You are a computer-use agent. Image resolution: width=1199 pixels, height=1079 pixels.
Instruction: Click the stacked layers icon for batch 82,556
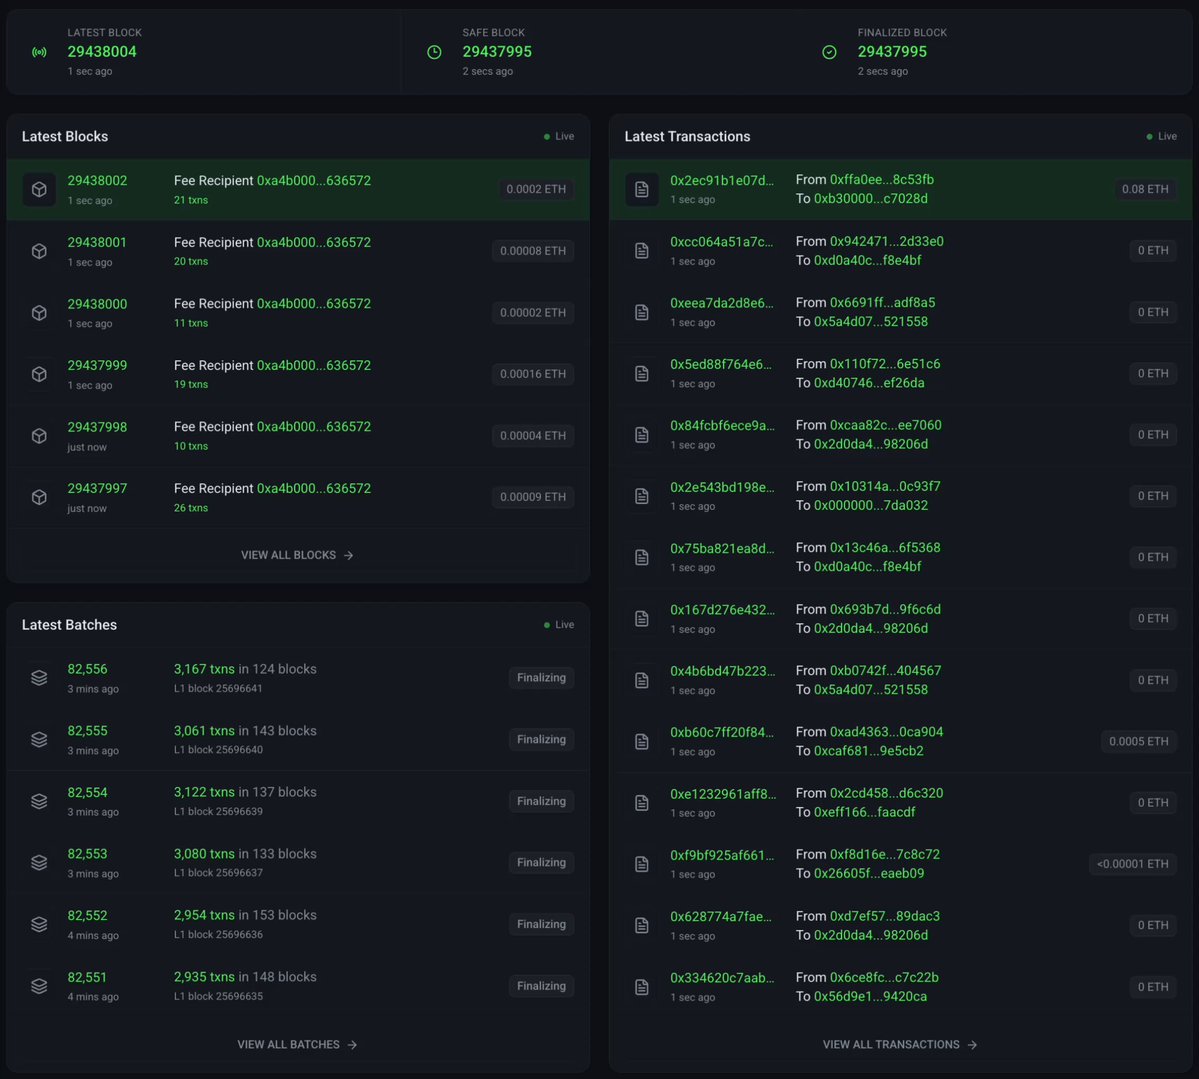pos(39,678)
